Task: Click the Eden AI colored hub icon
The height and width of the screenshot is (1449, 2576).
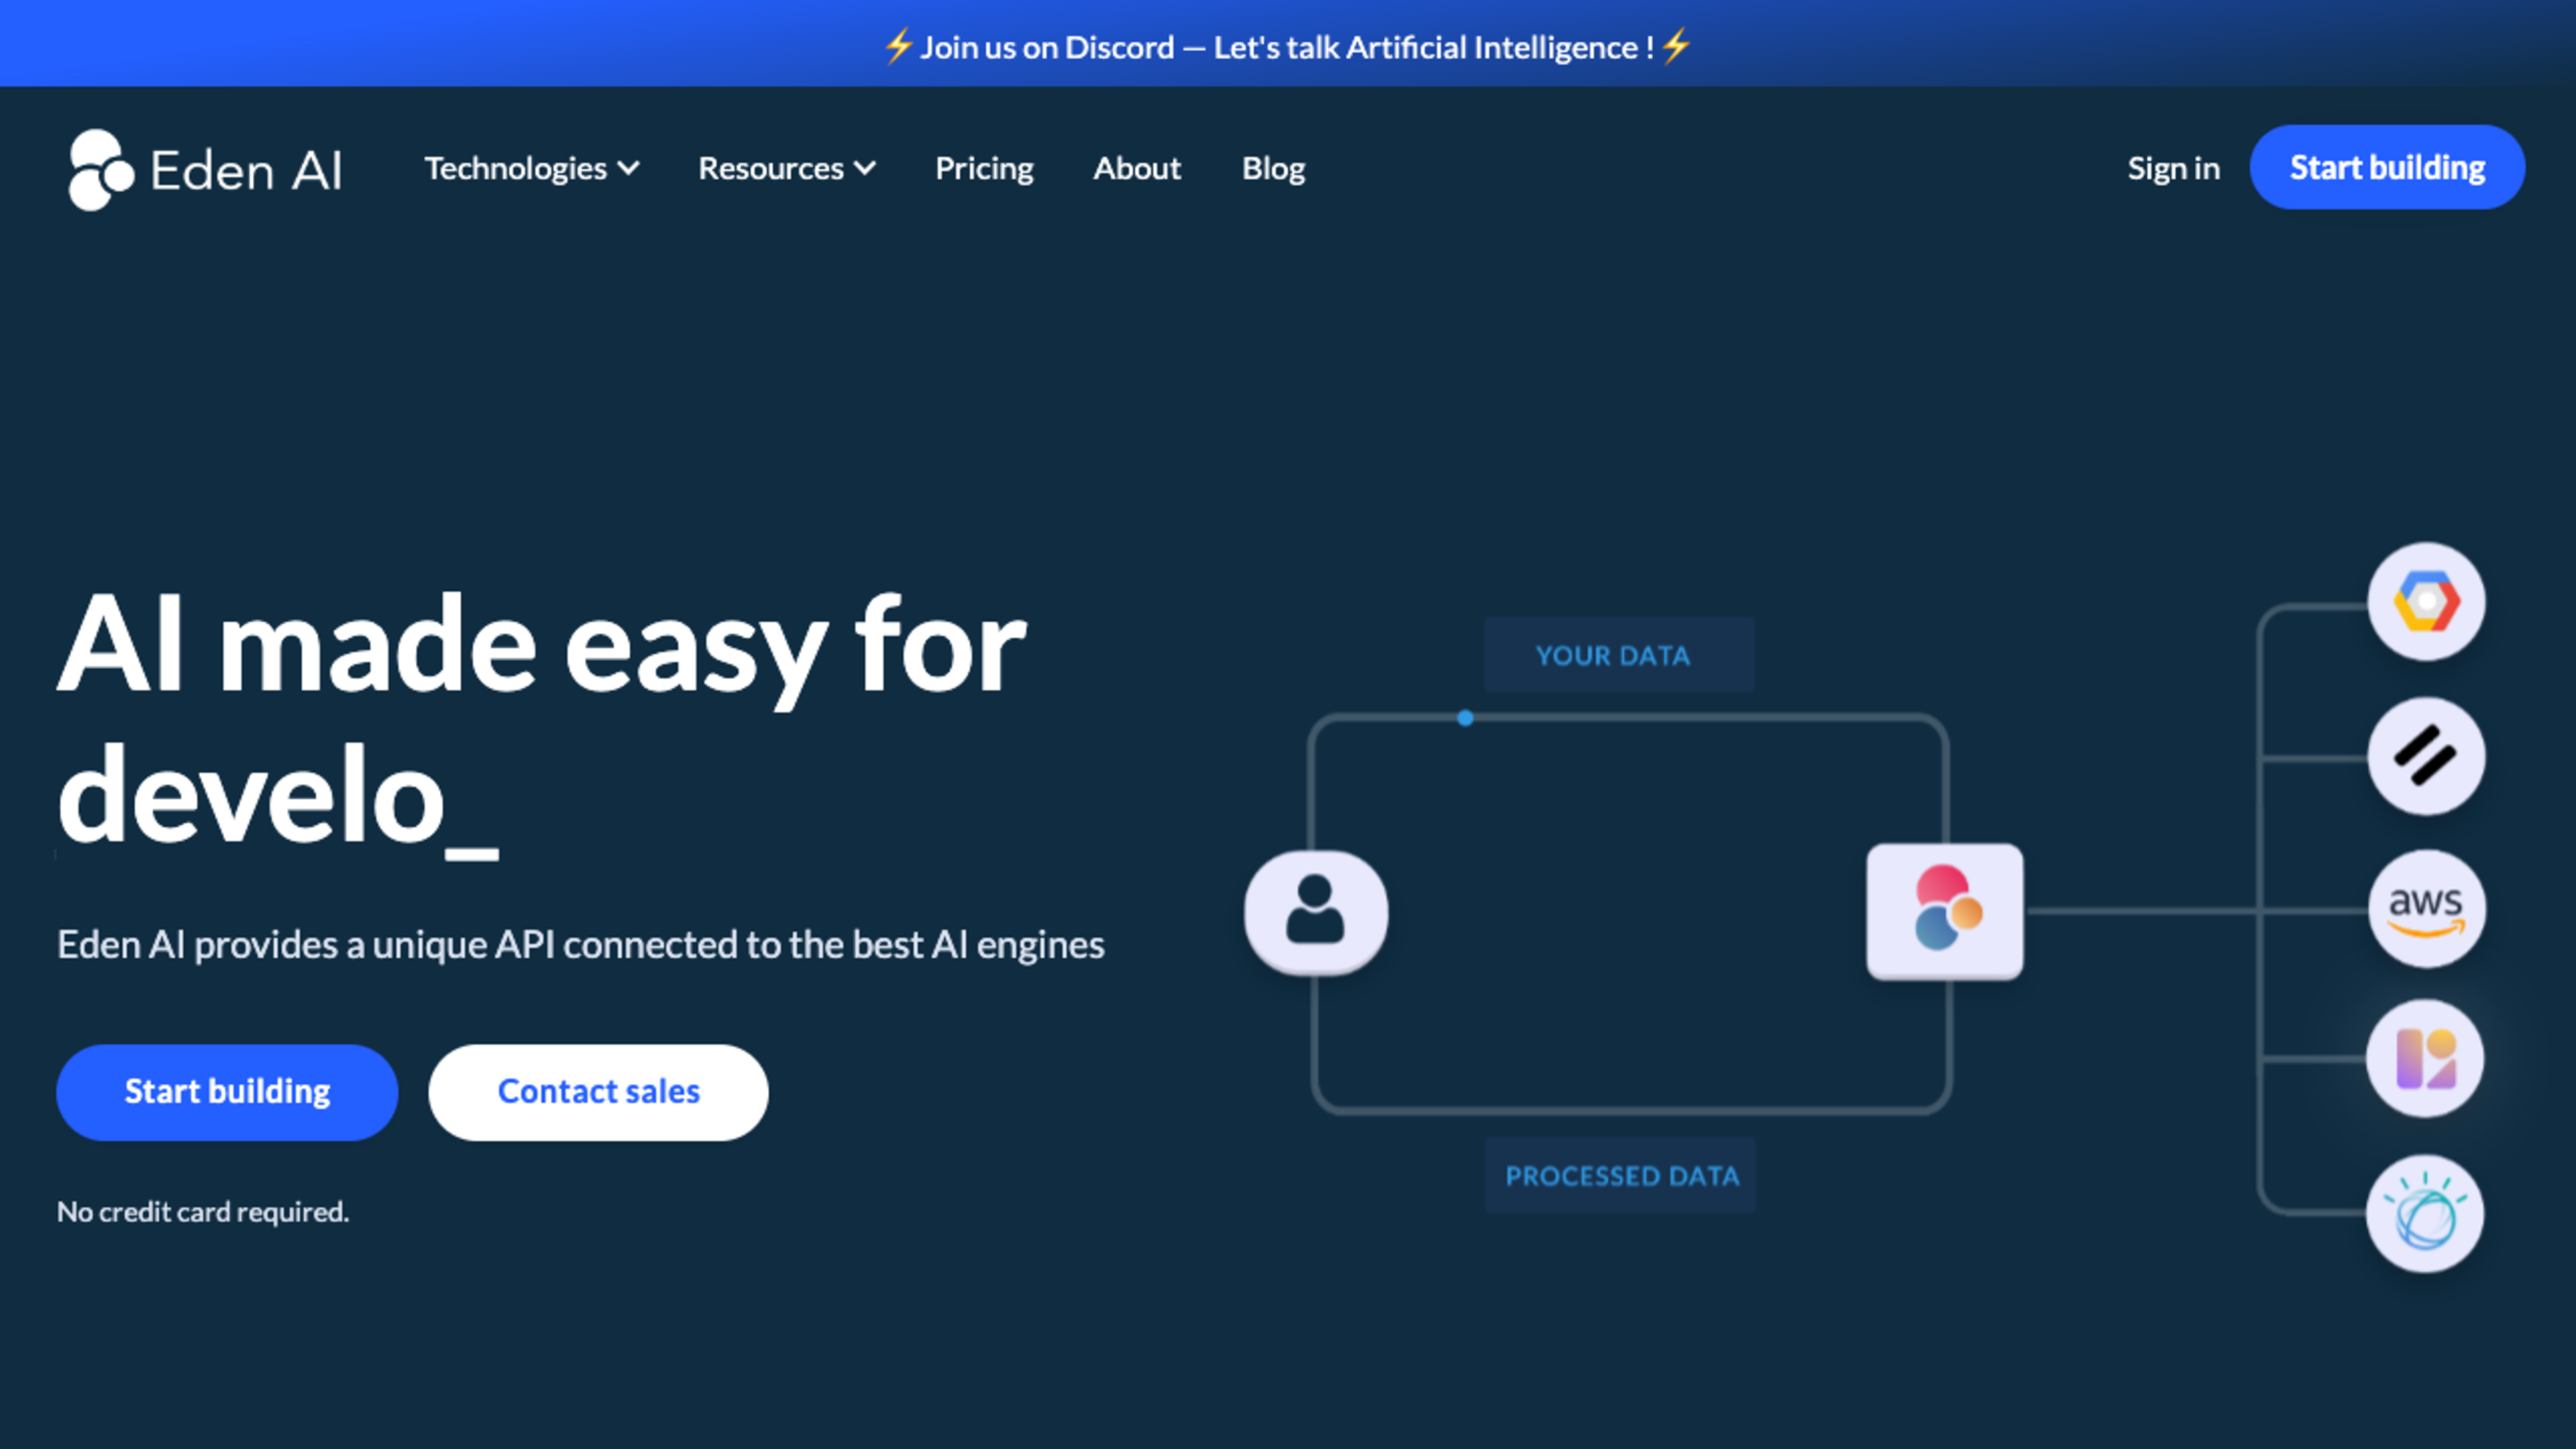Action: [x=1945, y=911]
